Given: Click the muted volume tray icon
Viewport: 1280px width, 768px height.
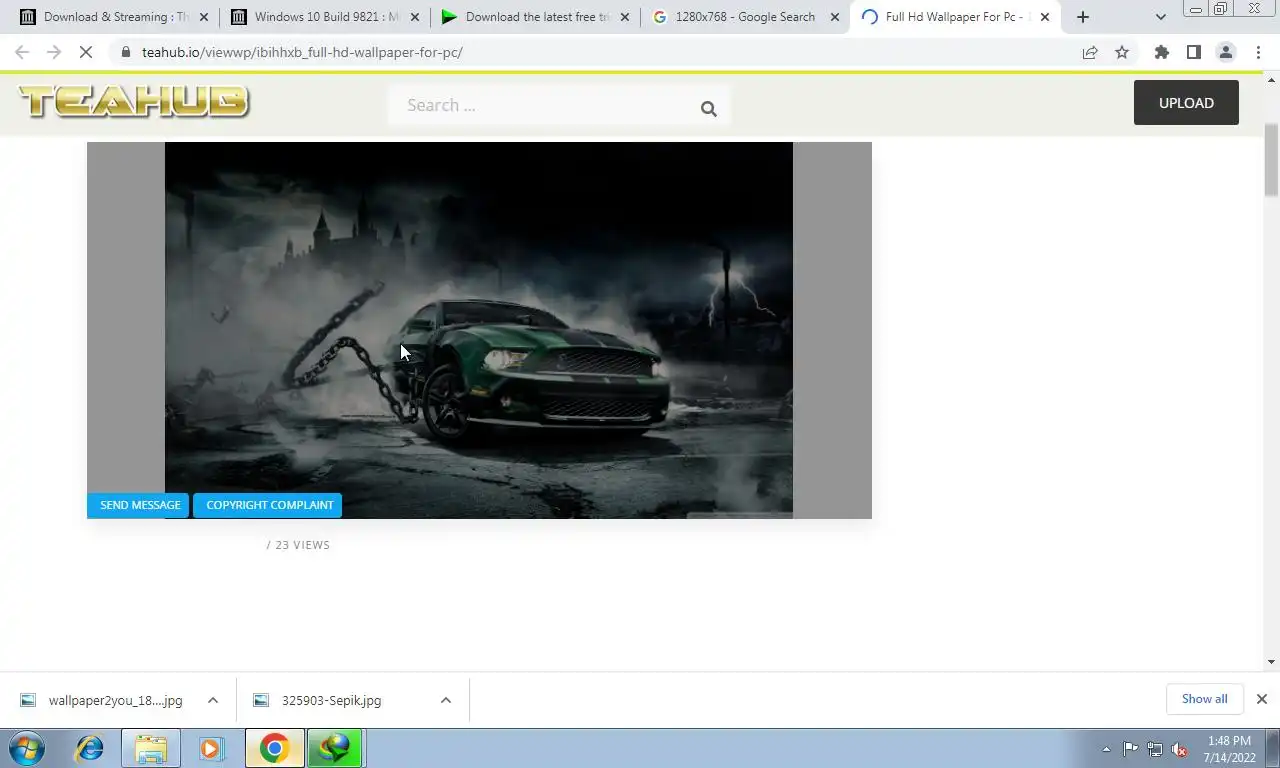Looking at the screenshot, I should click(x=1179, y=749).
